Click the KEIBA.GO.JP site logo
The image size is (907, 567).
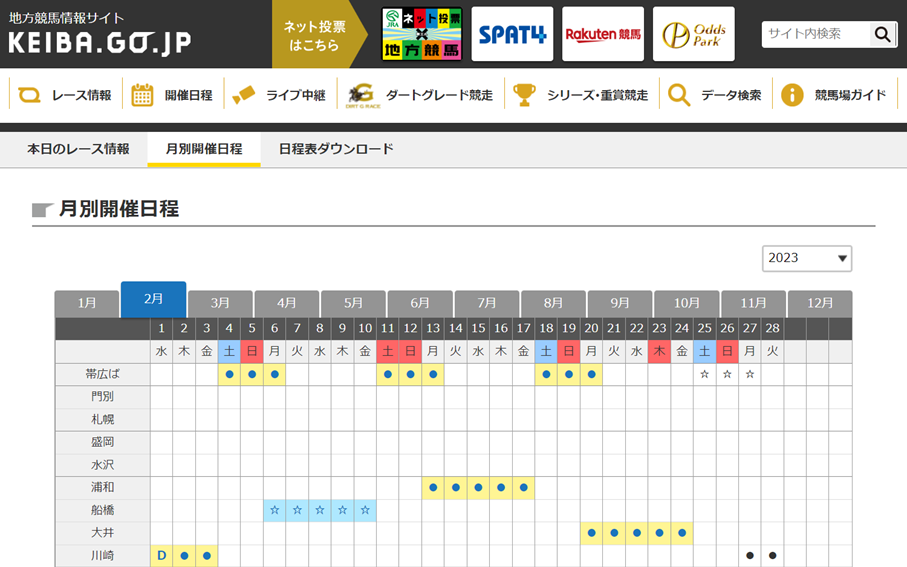100,35
